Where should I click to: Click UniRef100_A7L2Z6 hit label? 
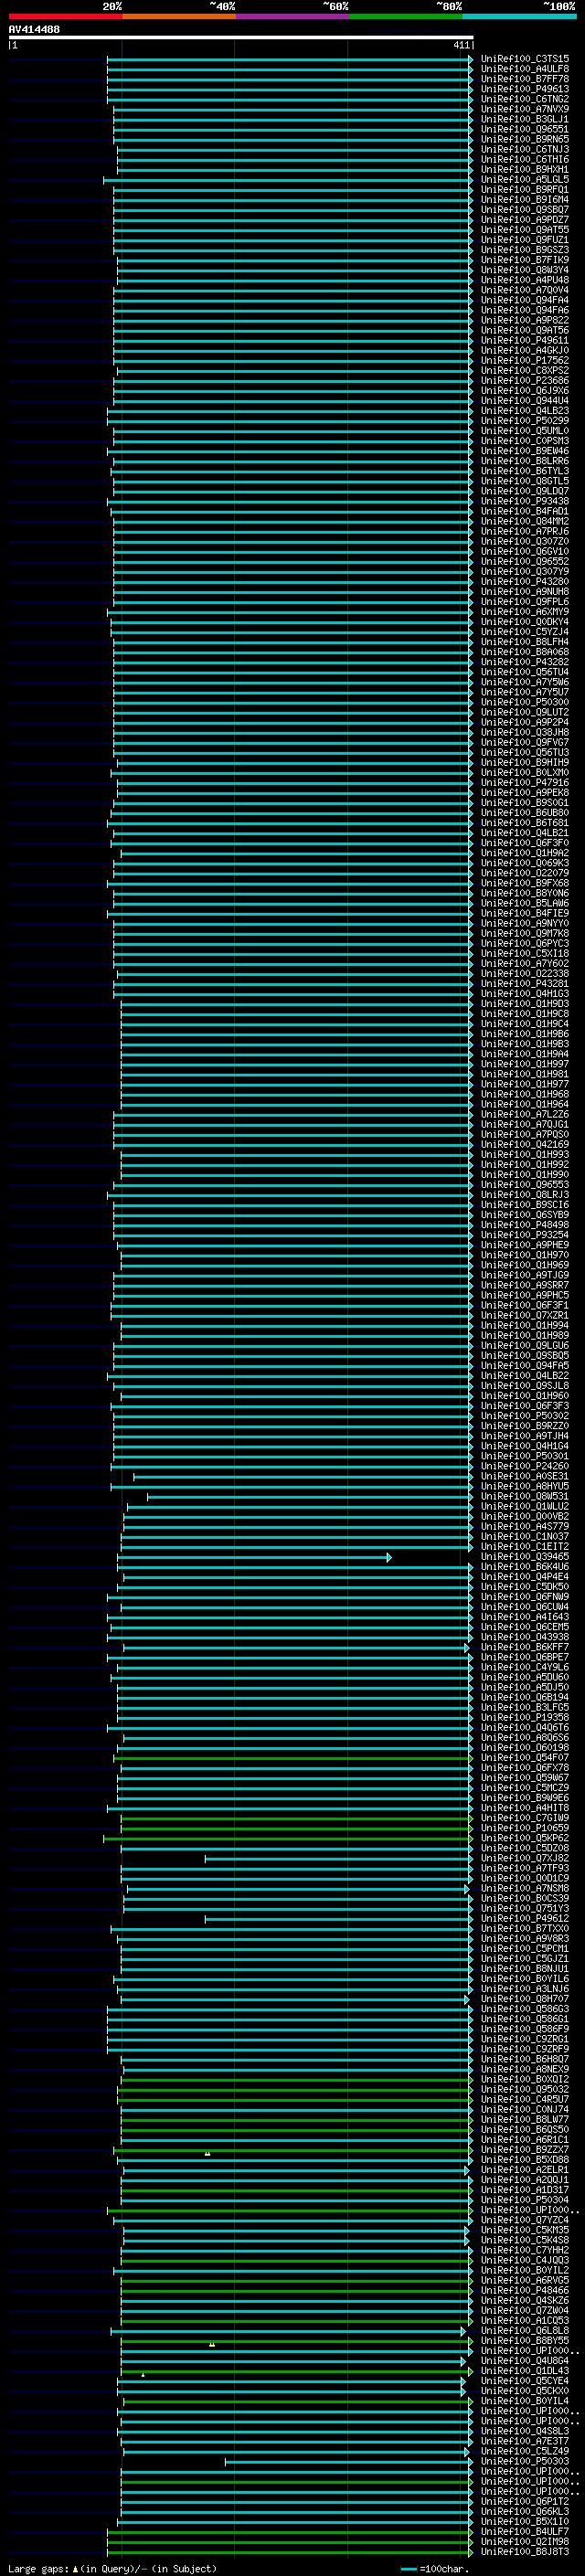coord(525,1114)
